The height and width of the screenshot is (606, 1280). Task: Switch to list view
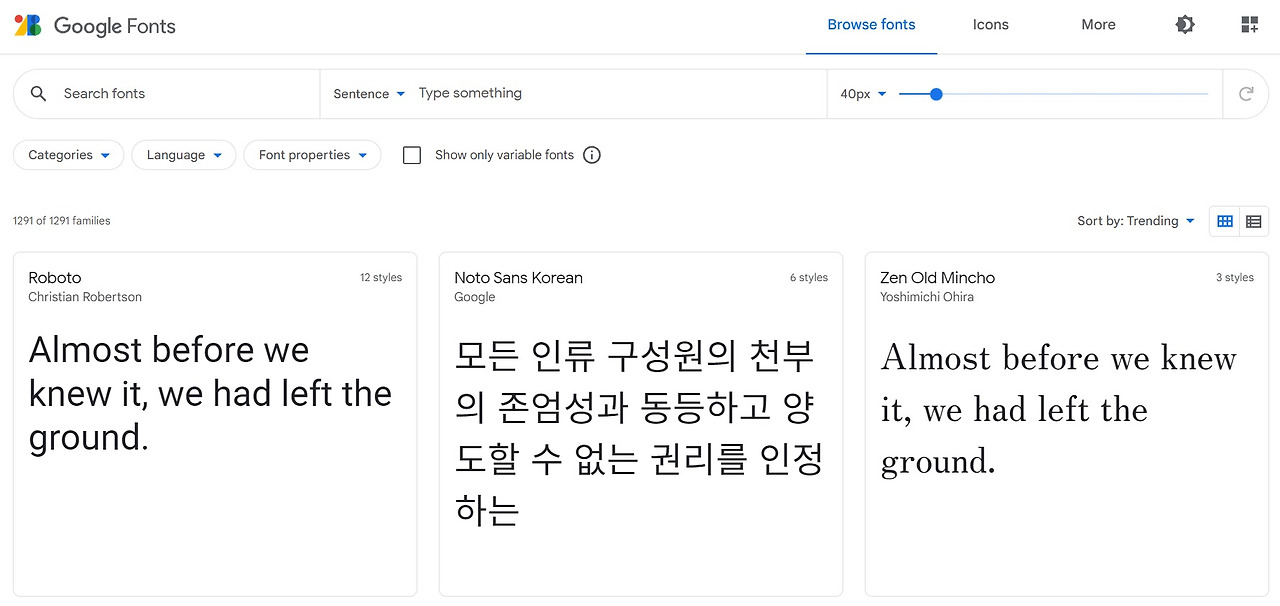(x=1254, y=221)
